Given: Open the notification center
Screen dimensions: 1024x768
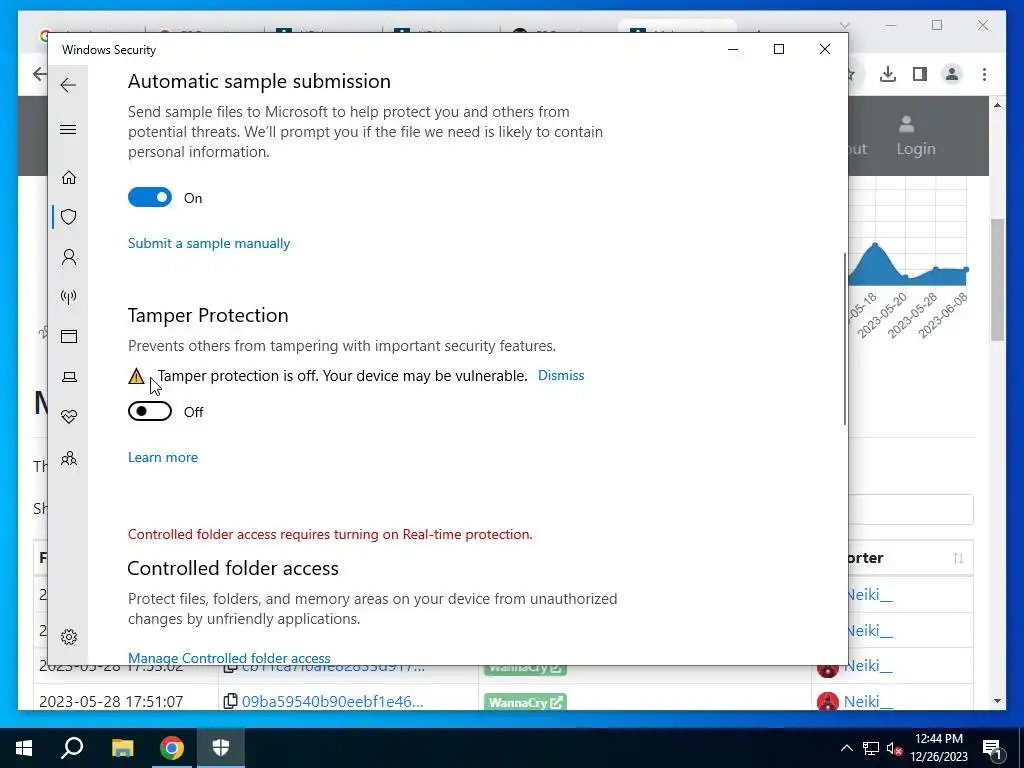Looking at the screenshot, I should point(992,748).
